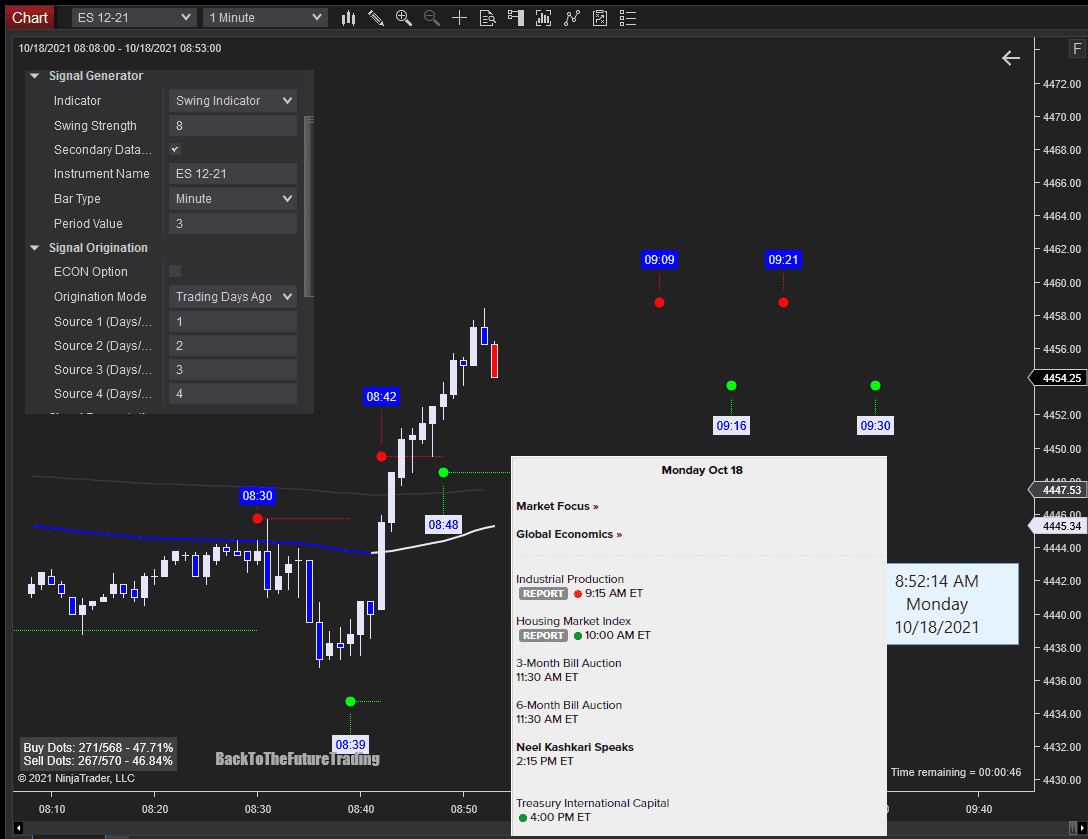1088x839 pixels.
Task: Click the Housing Market Index REPORT button
Action: (x=543, y=635)
